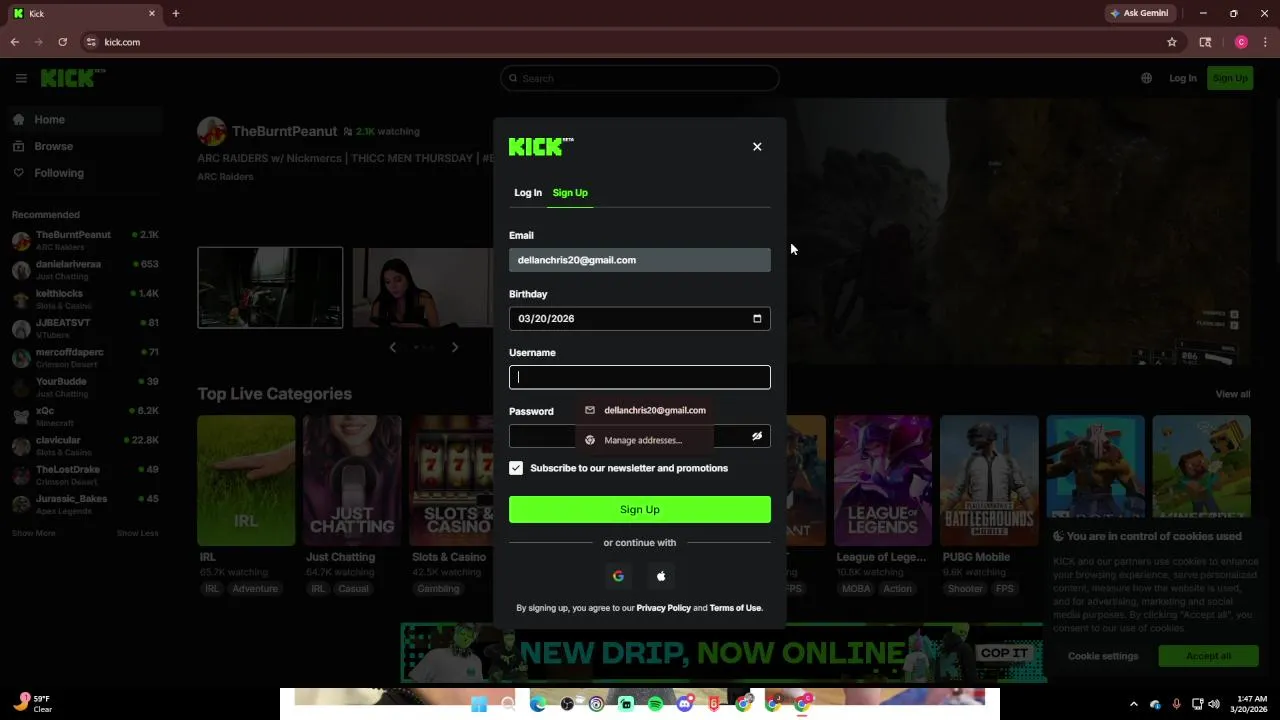Go to previous featured stream arrow
This screenshot has width=1280, height=720.
392,347
